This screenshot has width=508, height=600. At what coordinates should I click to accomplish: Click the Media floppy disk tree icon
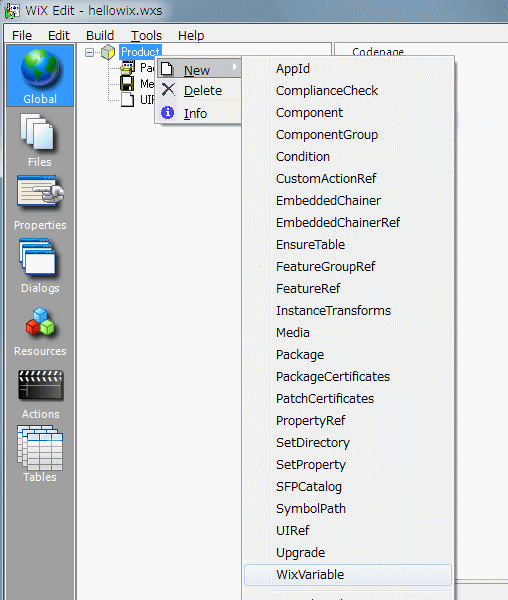[x=127, y=83]
